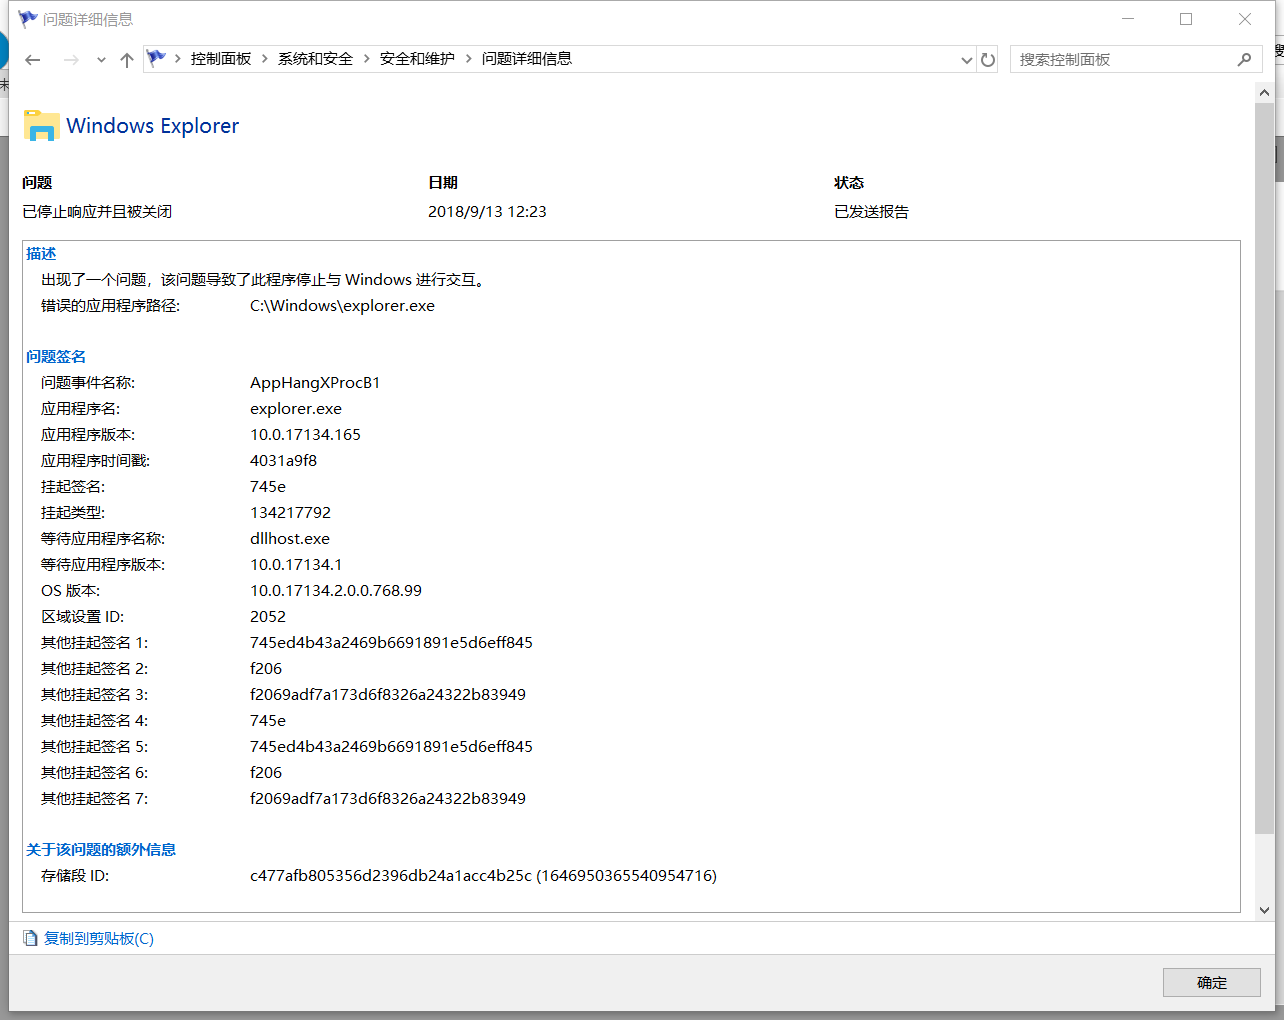Screen dimensions: 1284x1020
Task: Click the window title bar flag icon
Action: coord(27,18)
